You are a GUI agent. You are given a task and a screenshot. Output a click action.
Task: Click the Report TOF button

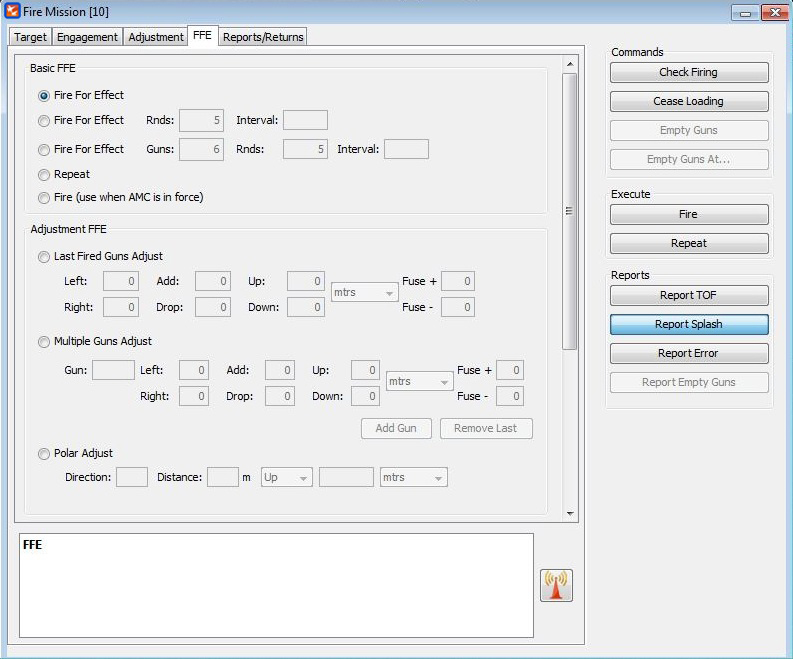[689, 295]
